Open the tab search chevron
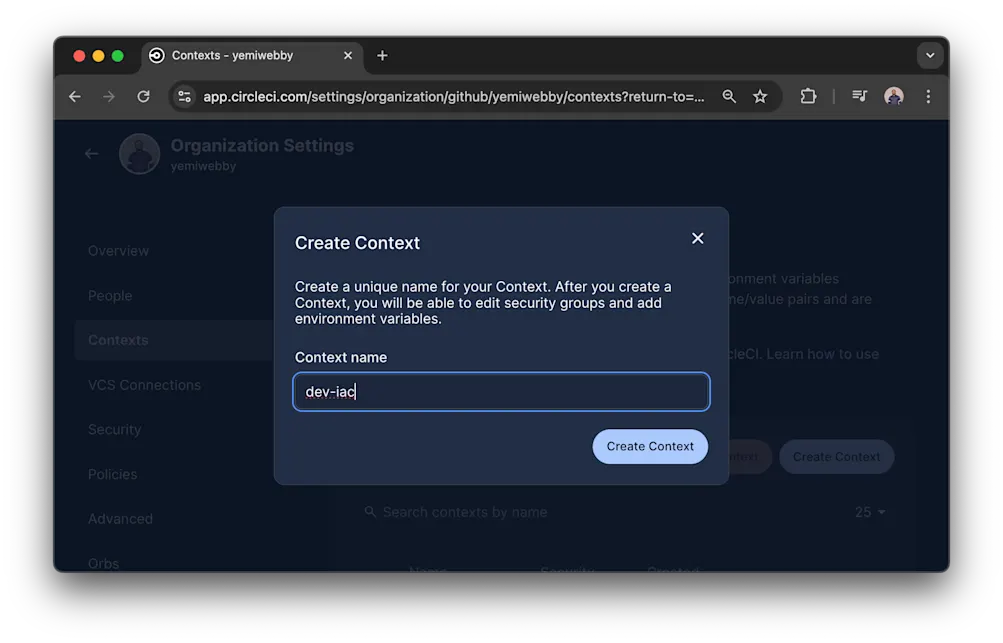Screen dimensions: 1003x643 [x=930, y=56]
